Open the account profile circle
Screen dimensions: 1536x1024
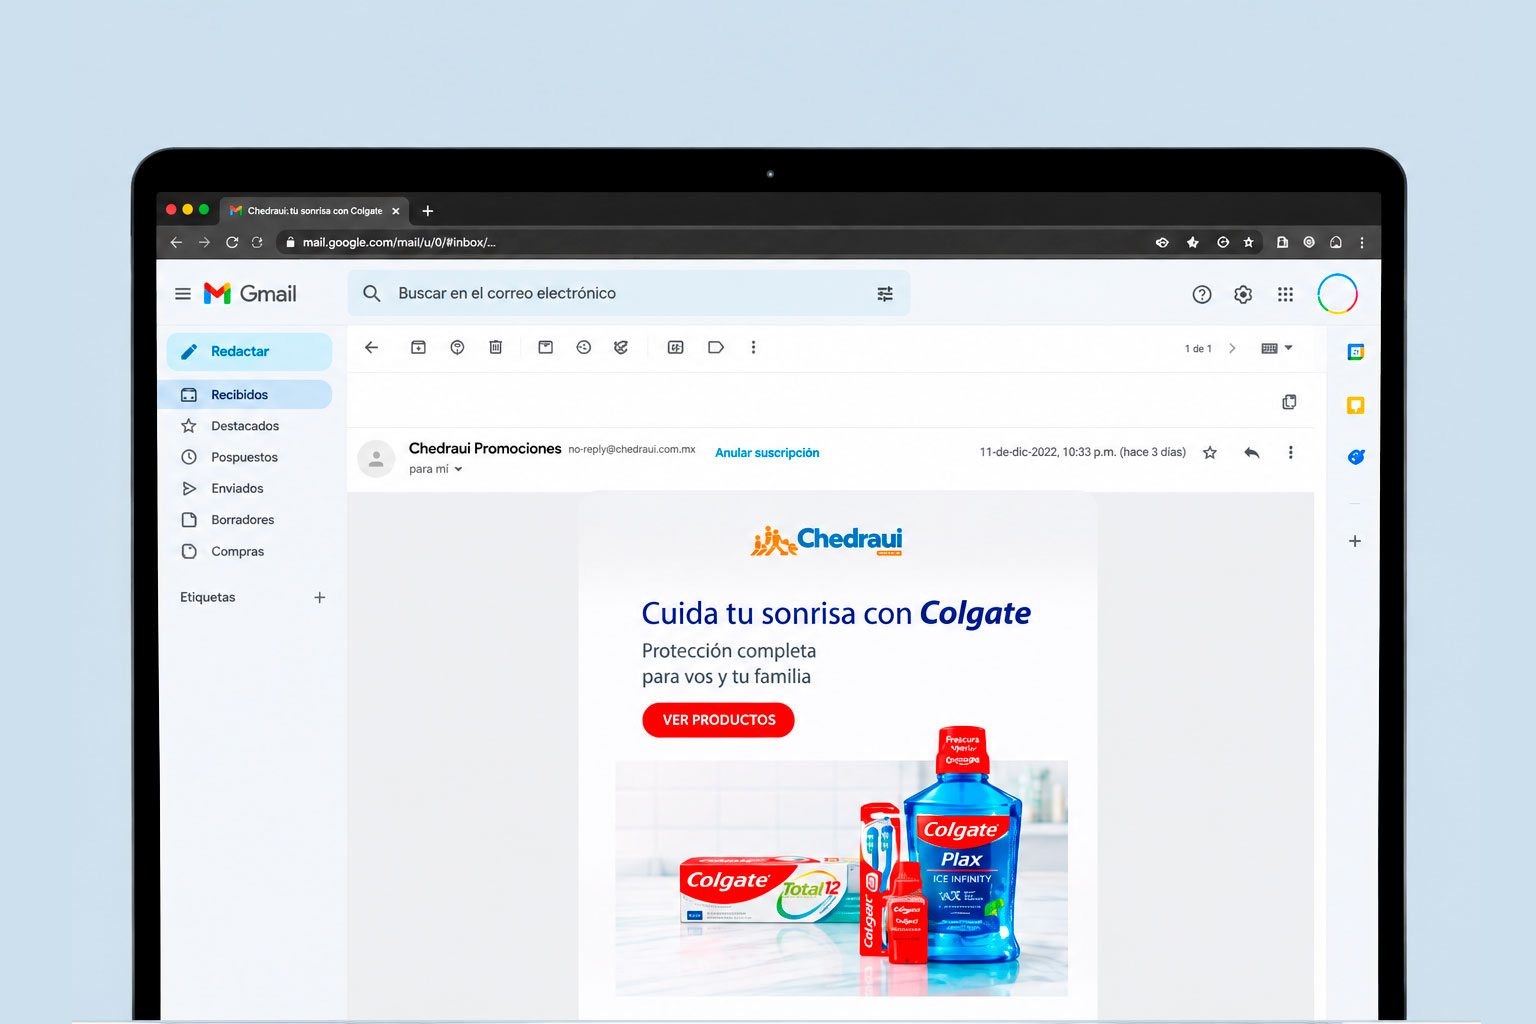coord(1337,294)
